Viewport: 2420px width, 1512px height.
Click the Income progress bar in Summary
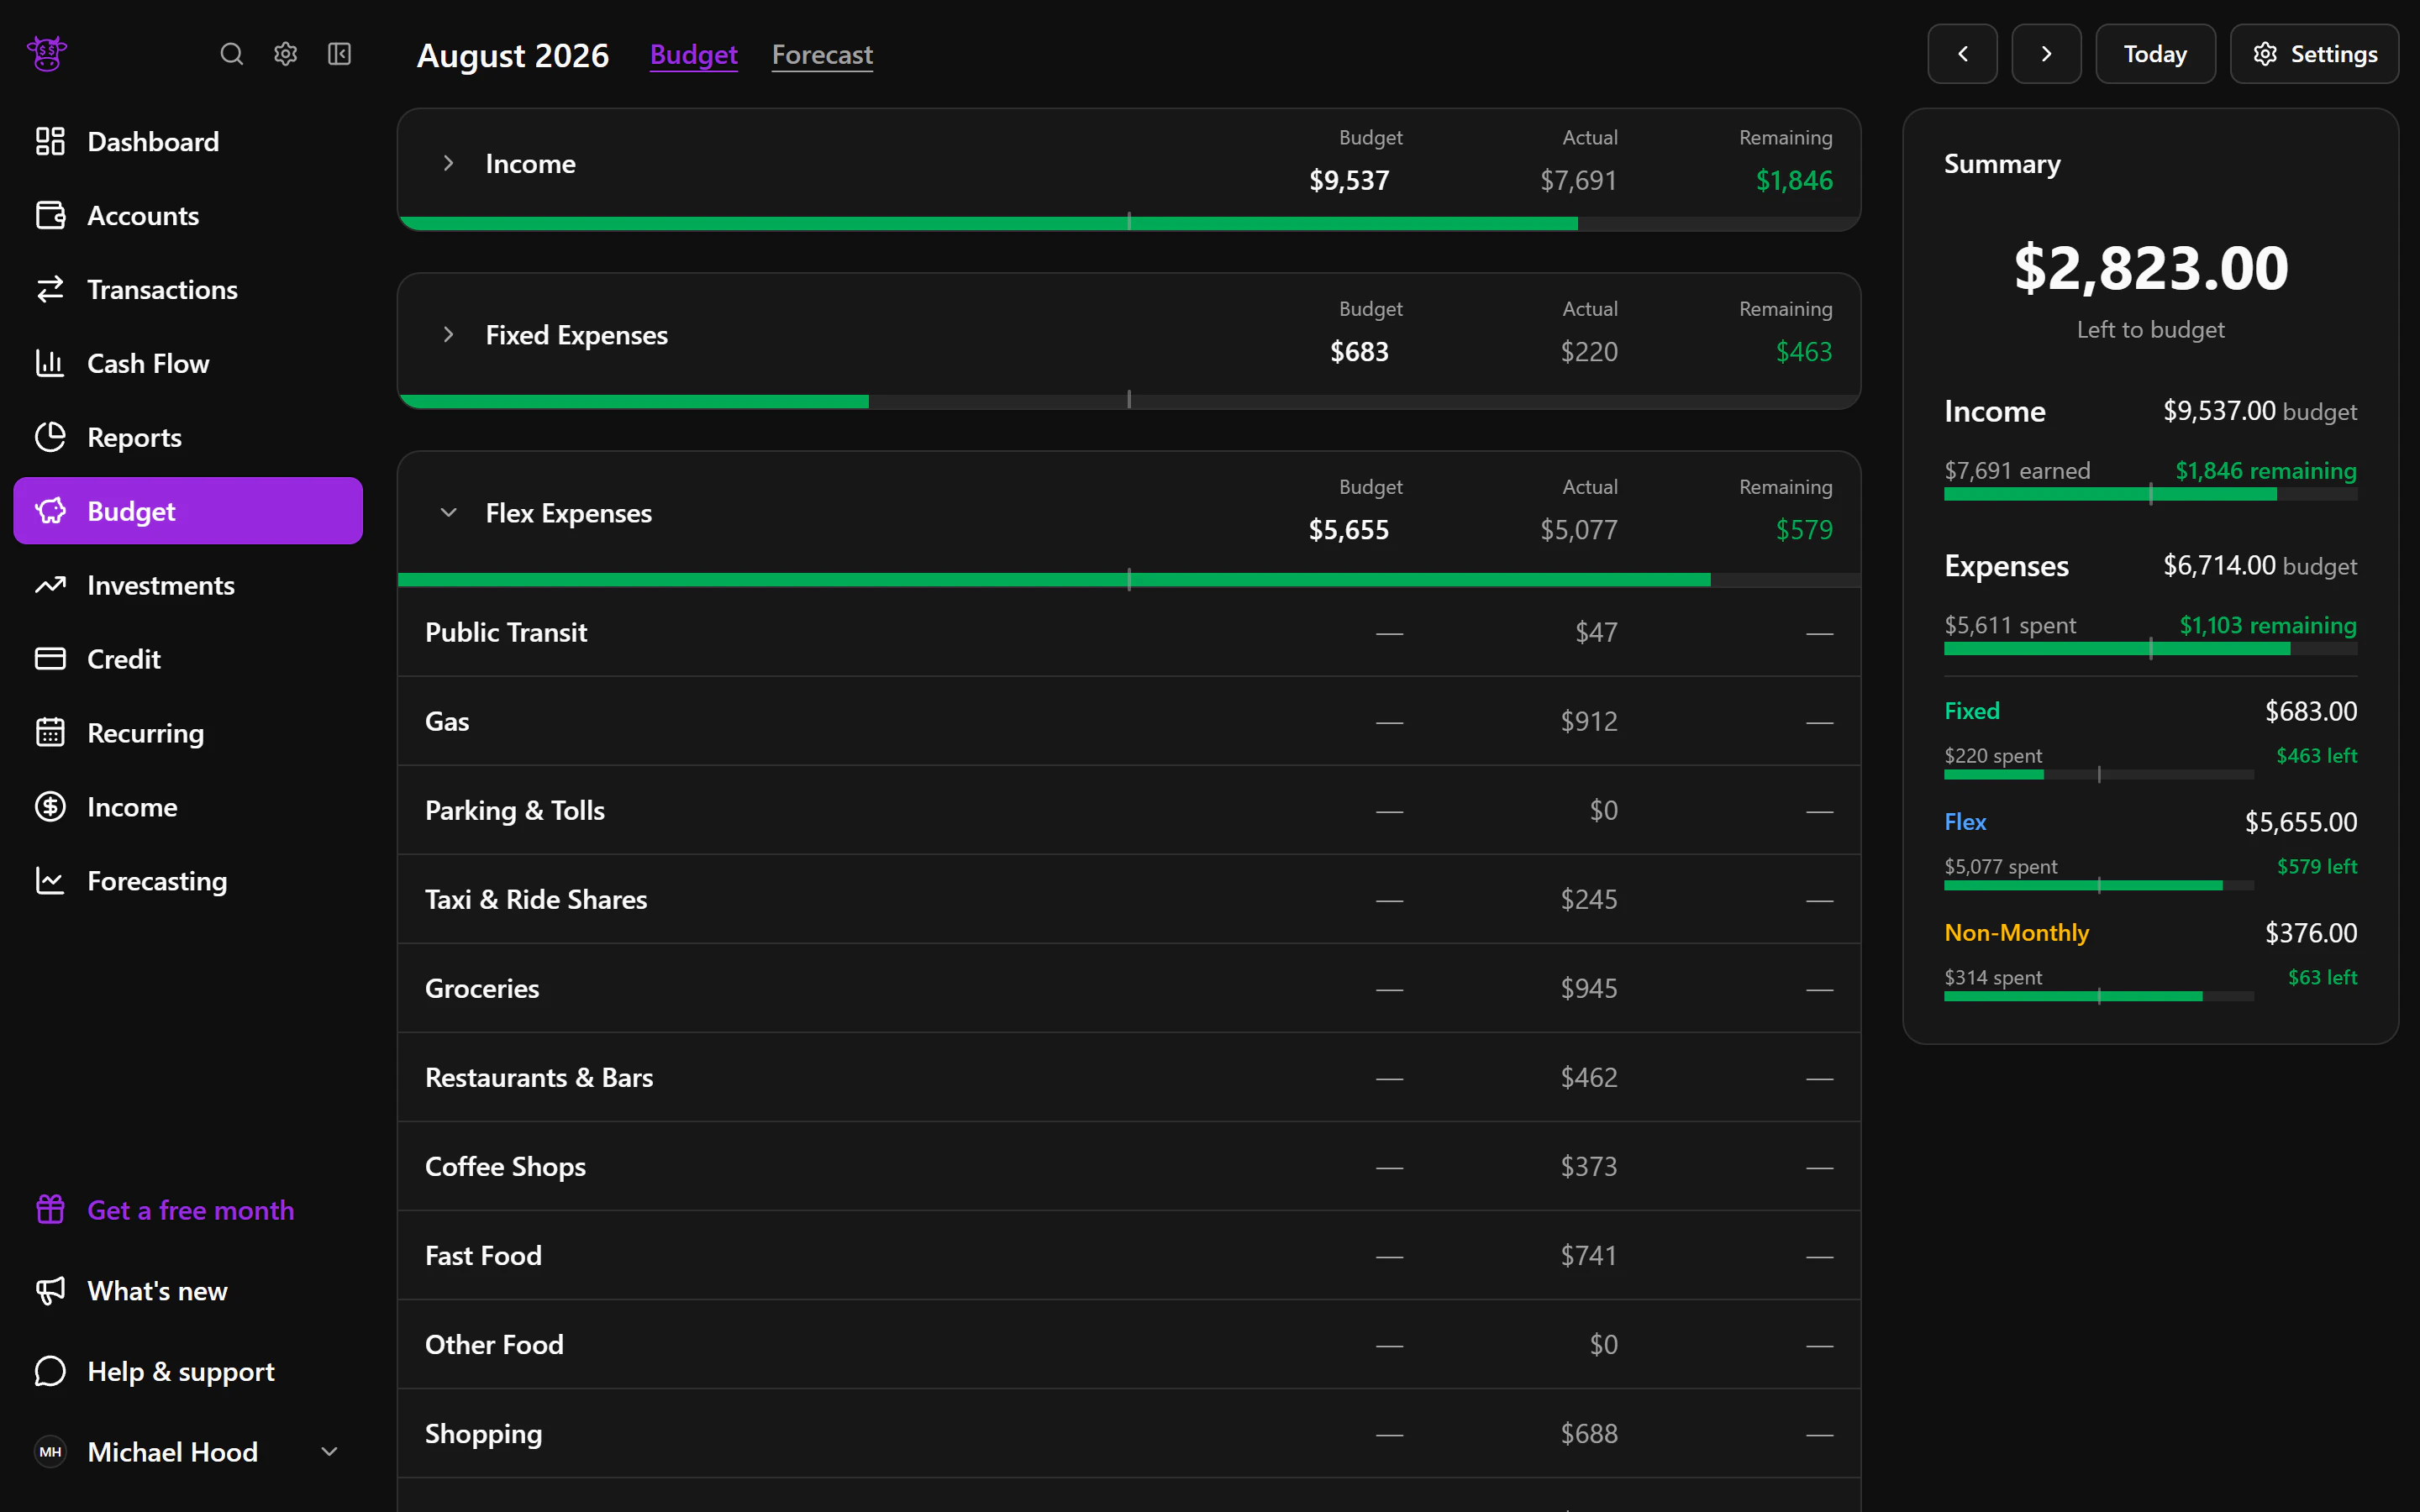[2150, 494]
